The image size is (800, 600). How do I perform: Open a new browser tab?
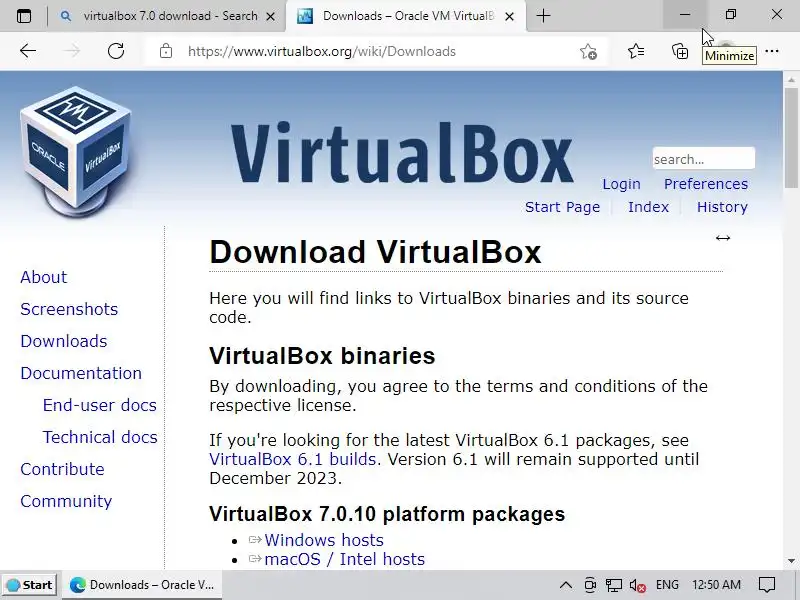pyautogui.click(x=543, y=16)
